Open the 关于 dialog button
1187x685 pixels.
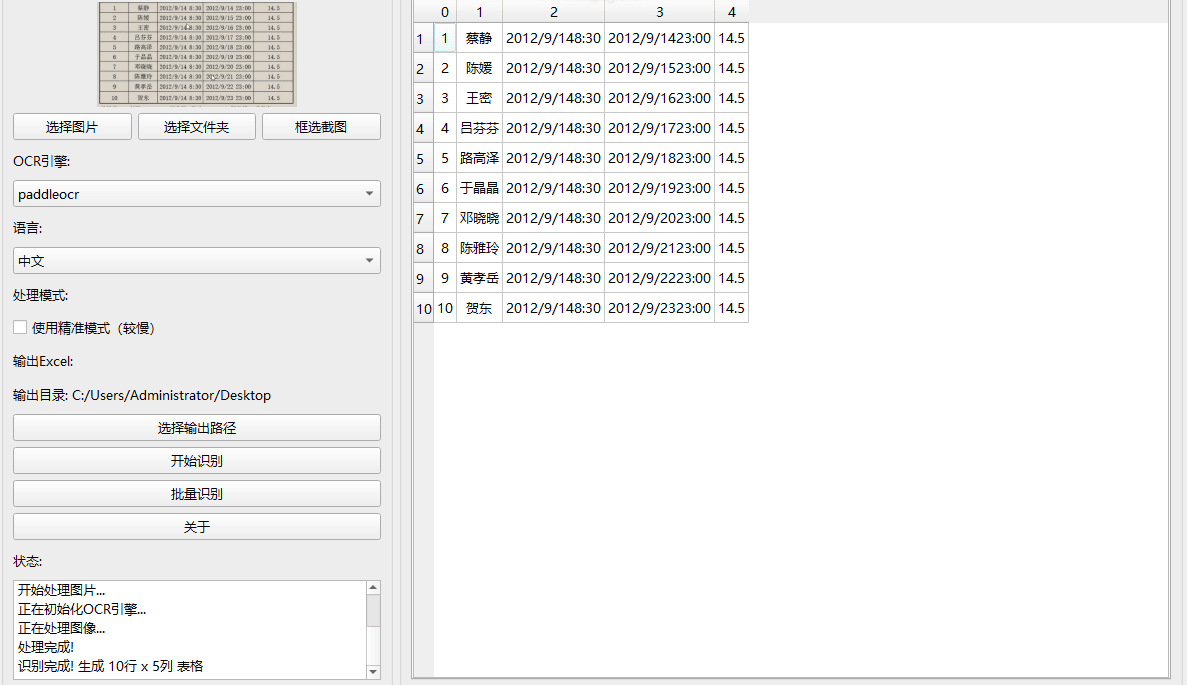pos(196,527)
